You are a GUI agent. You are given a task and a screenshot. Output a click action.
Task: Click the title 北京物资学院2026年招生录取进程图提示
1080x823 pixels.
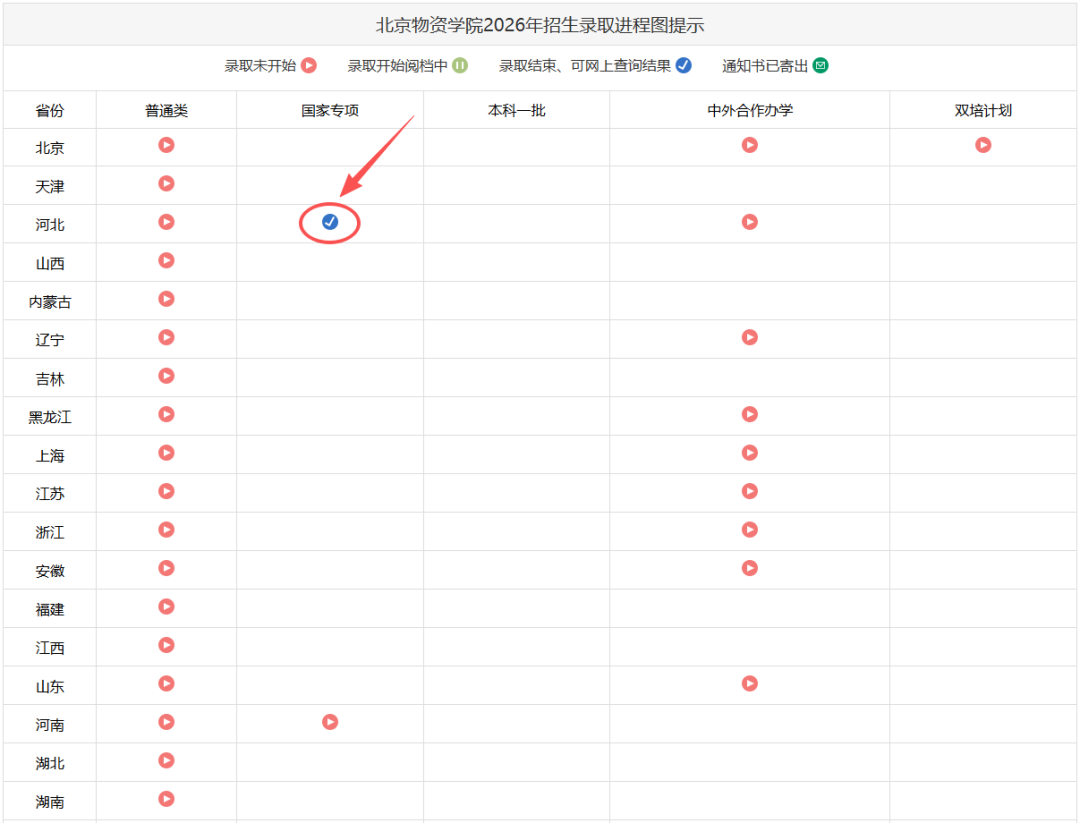539,25
